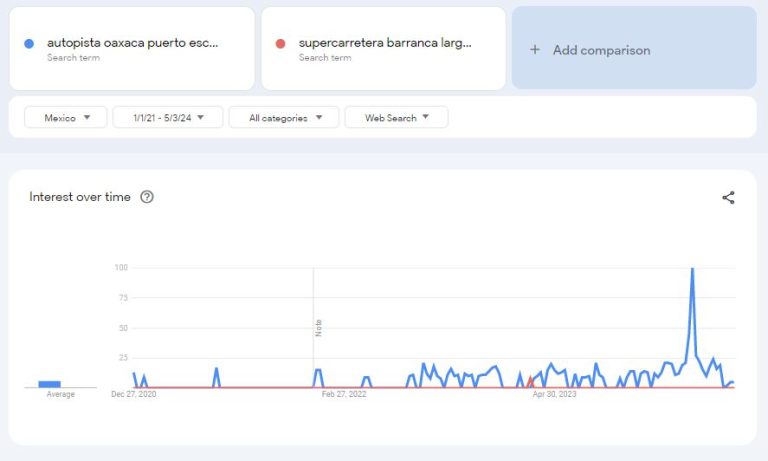Click the share icon on the chart card
Viewport: 768px width, 461px height.
click(x=728, y=197)
